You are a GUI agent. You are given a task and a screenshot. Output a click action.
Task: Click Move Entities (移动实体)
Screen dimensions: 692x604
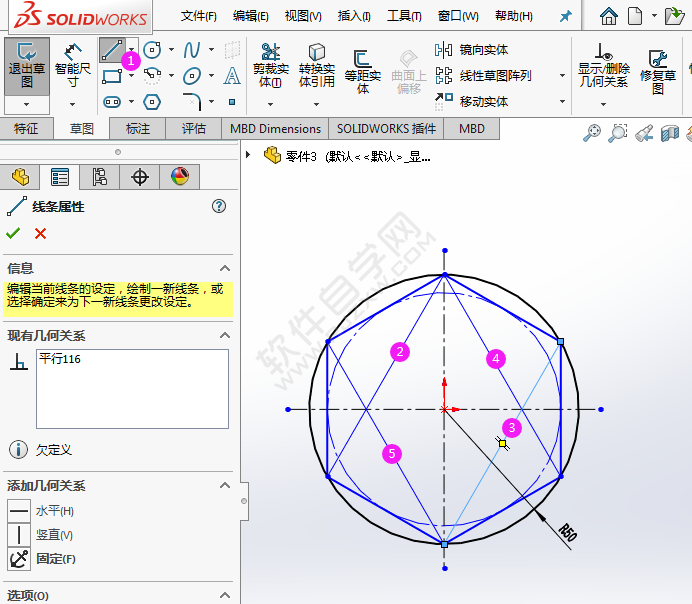click(471, 102)
